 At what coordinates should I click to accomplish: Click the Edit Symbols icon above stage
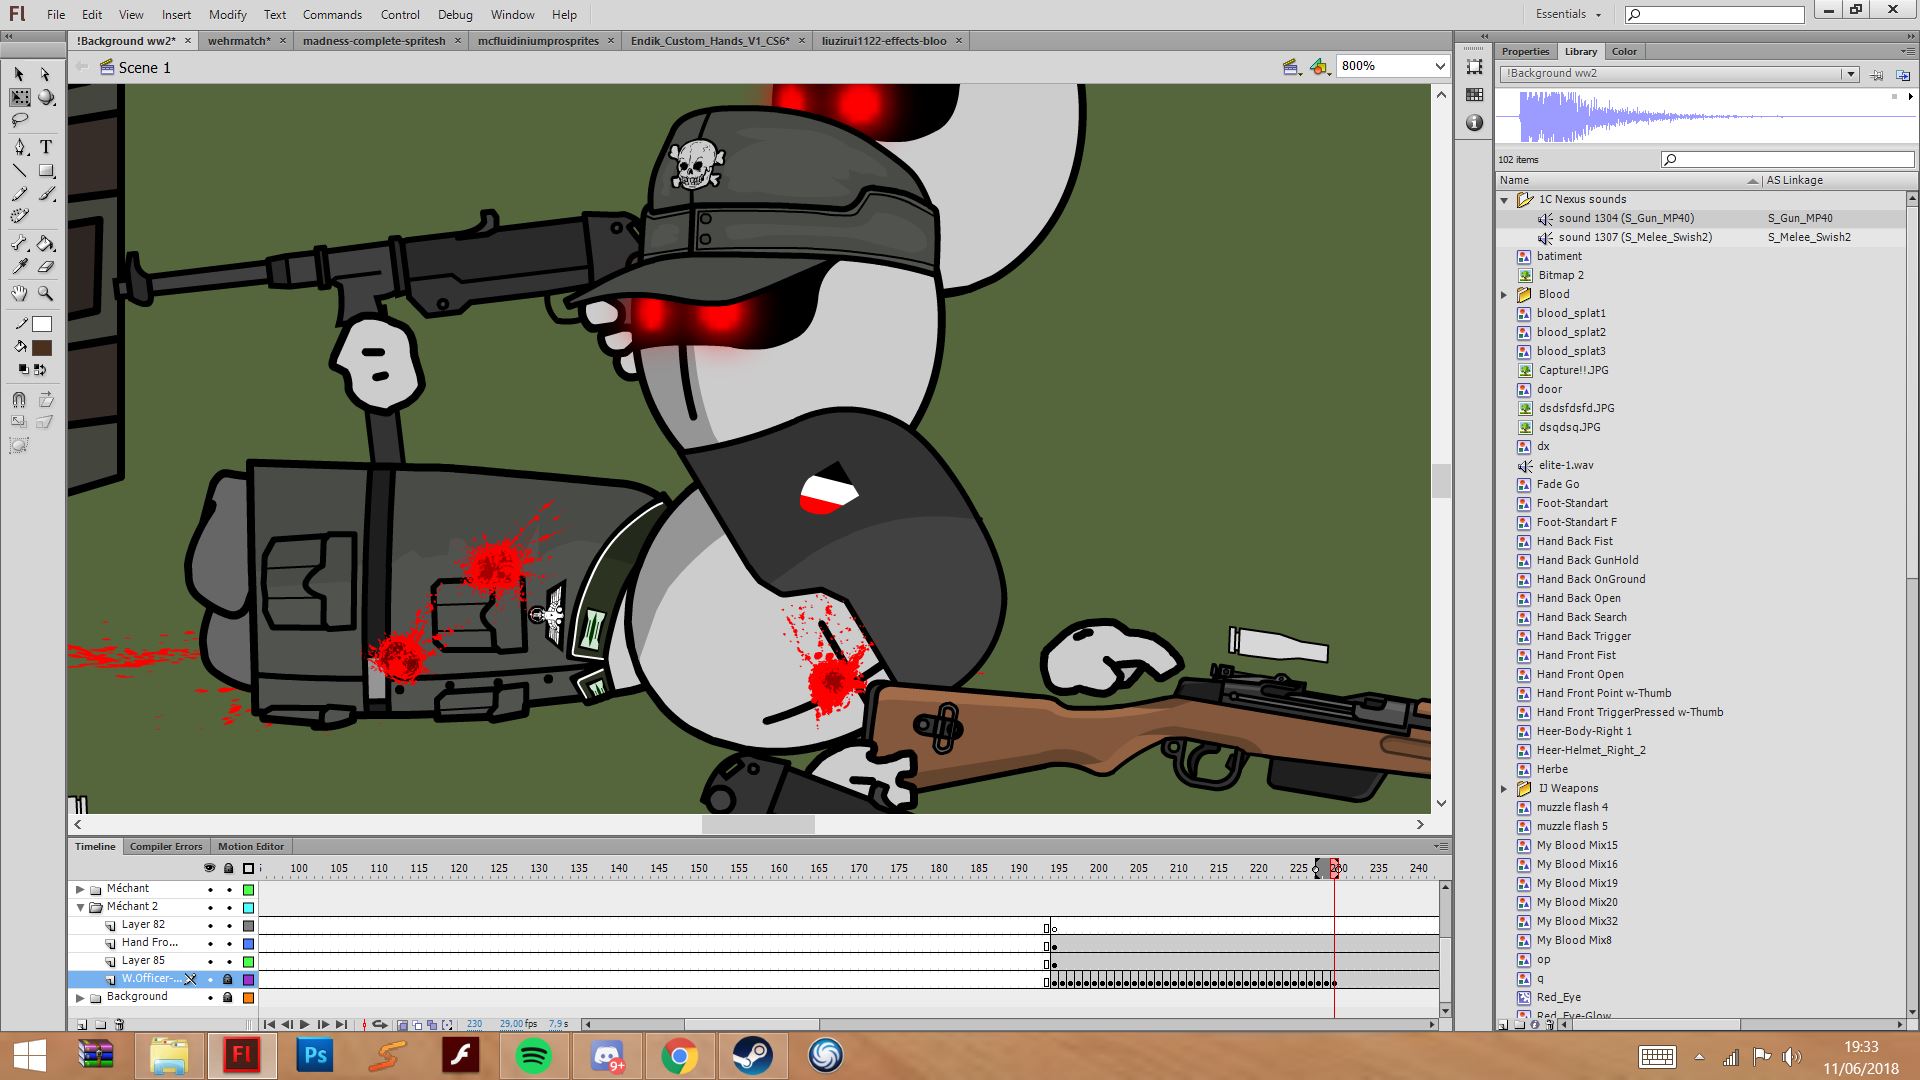pyautogui.click(x=1320, y=66)
